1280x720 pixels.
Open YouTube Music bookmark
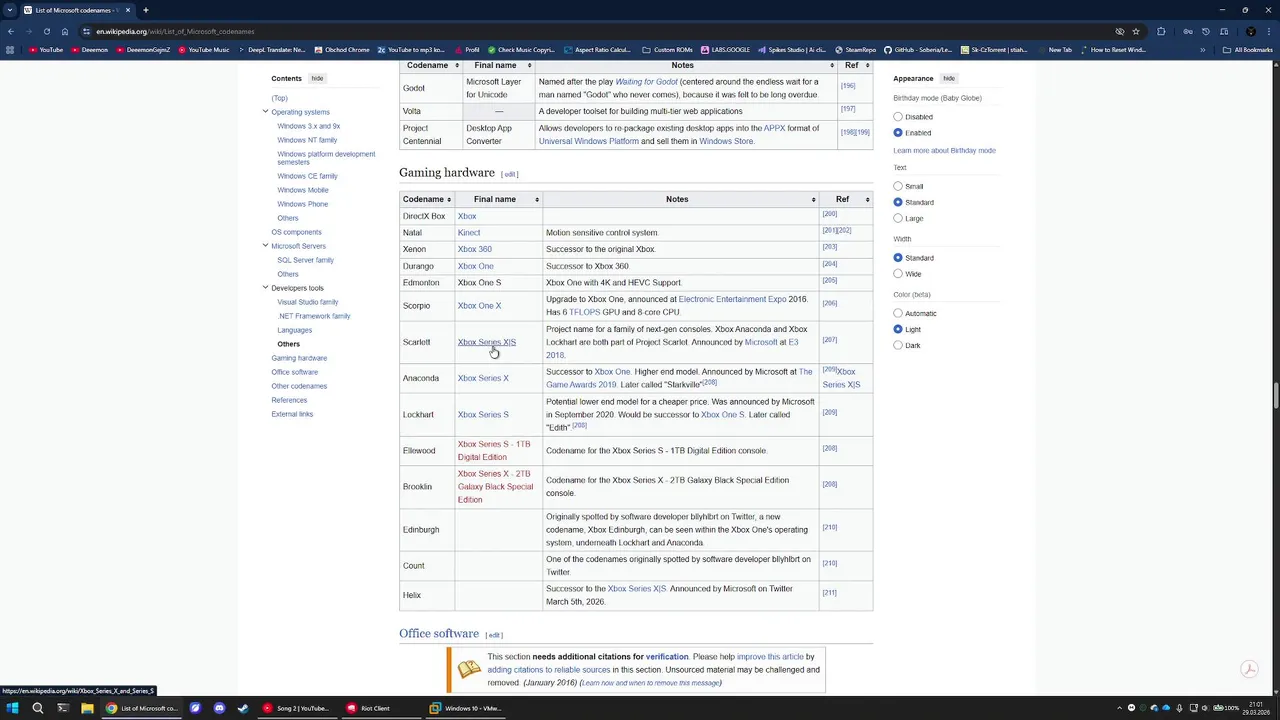203,49
